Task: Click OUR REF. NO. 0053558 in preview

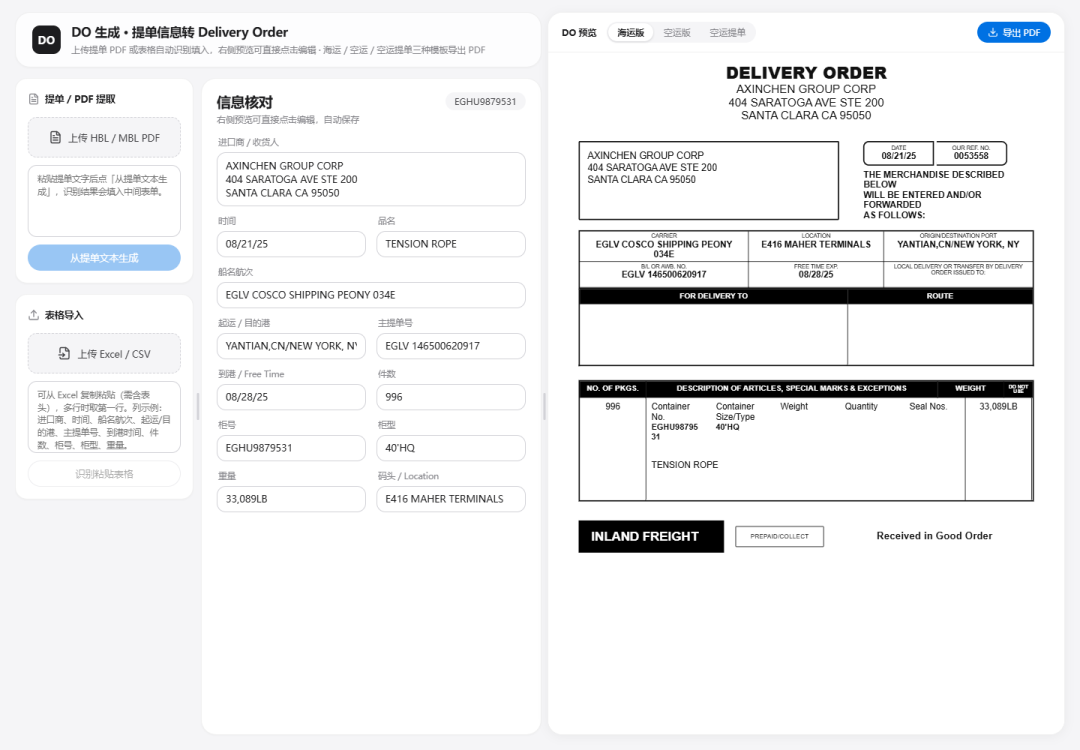Action: coord(970,153)
